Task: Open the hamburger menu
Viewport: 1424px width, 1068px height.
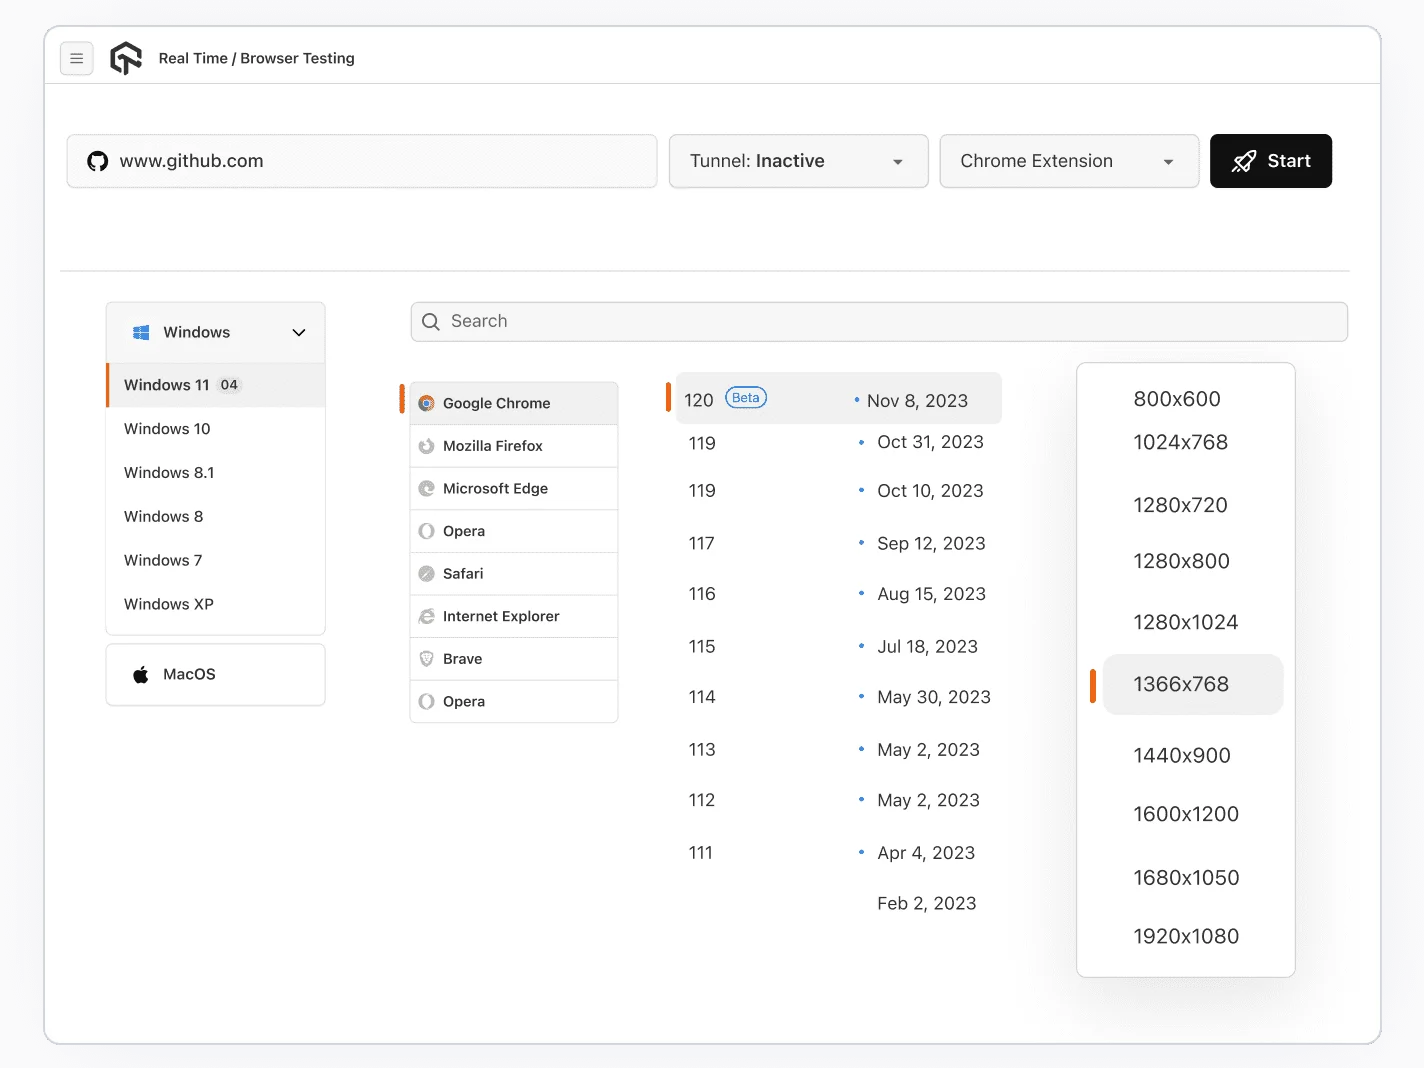Action: pos(77,58)
